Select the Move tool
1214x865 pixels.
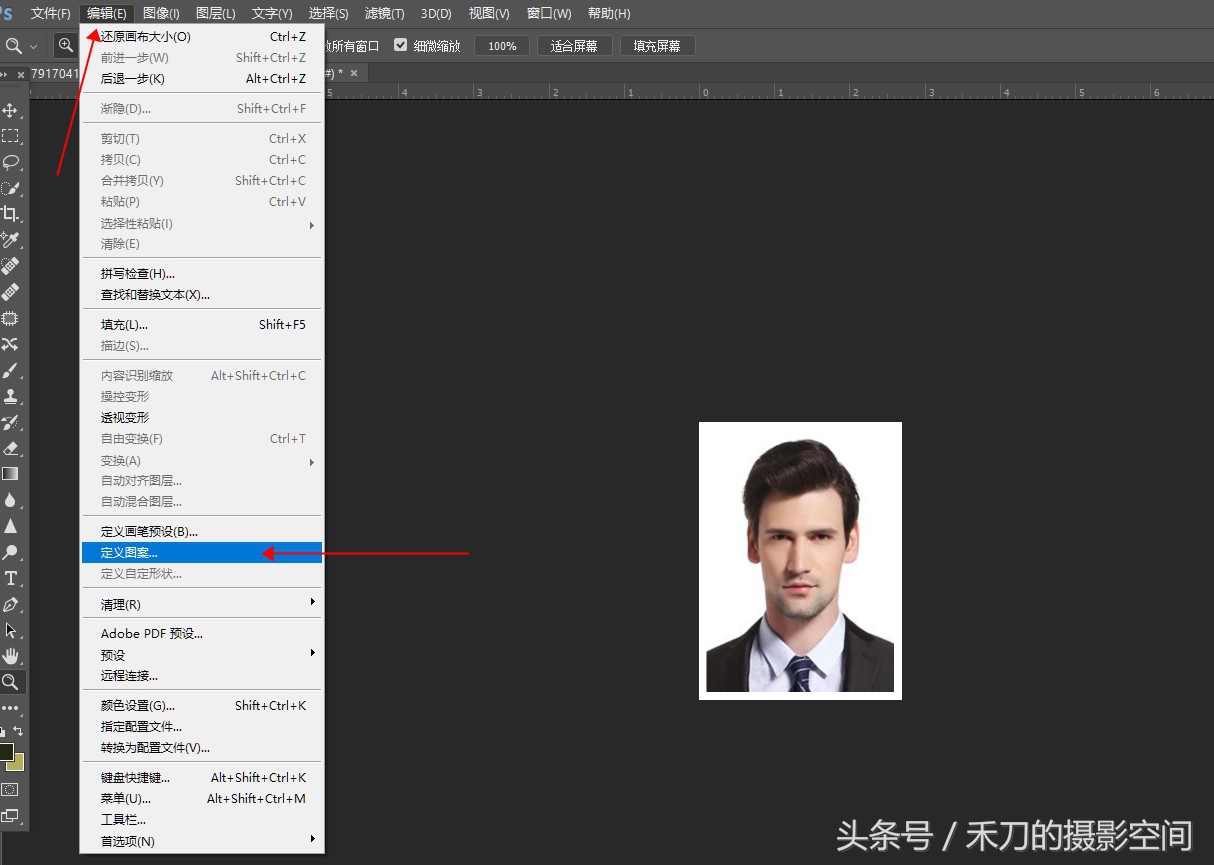[x=11, y=110]
